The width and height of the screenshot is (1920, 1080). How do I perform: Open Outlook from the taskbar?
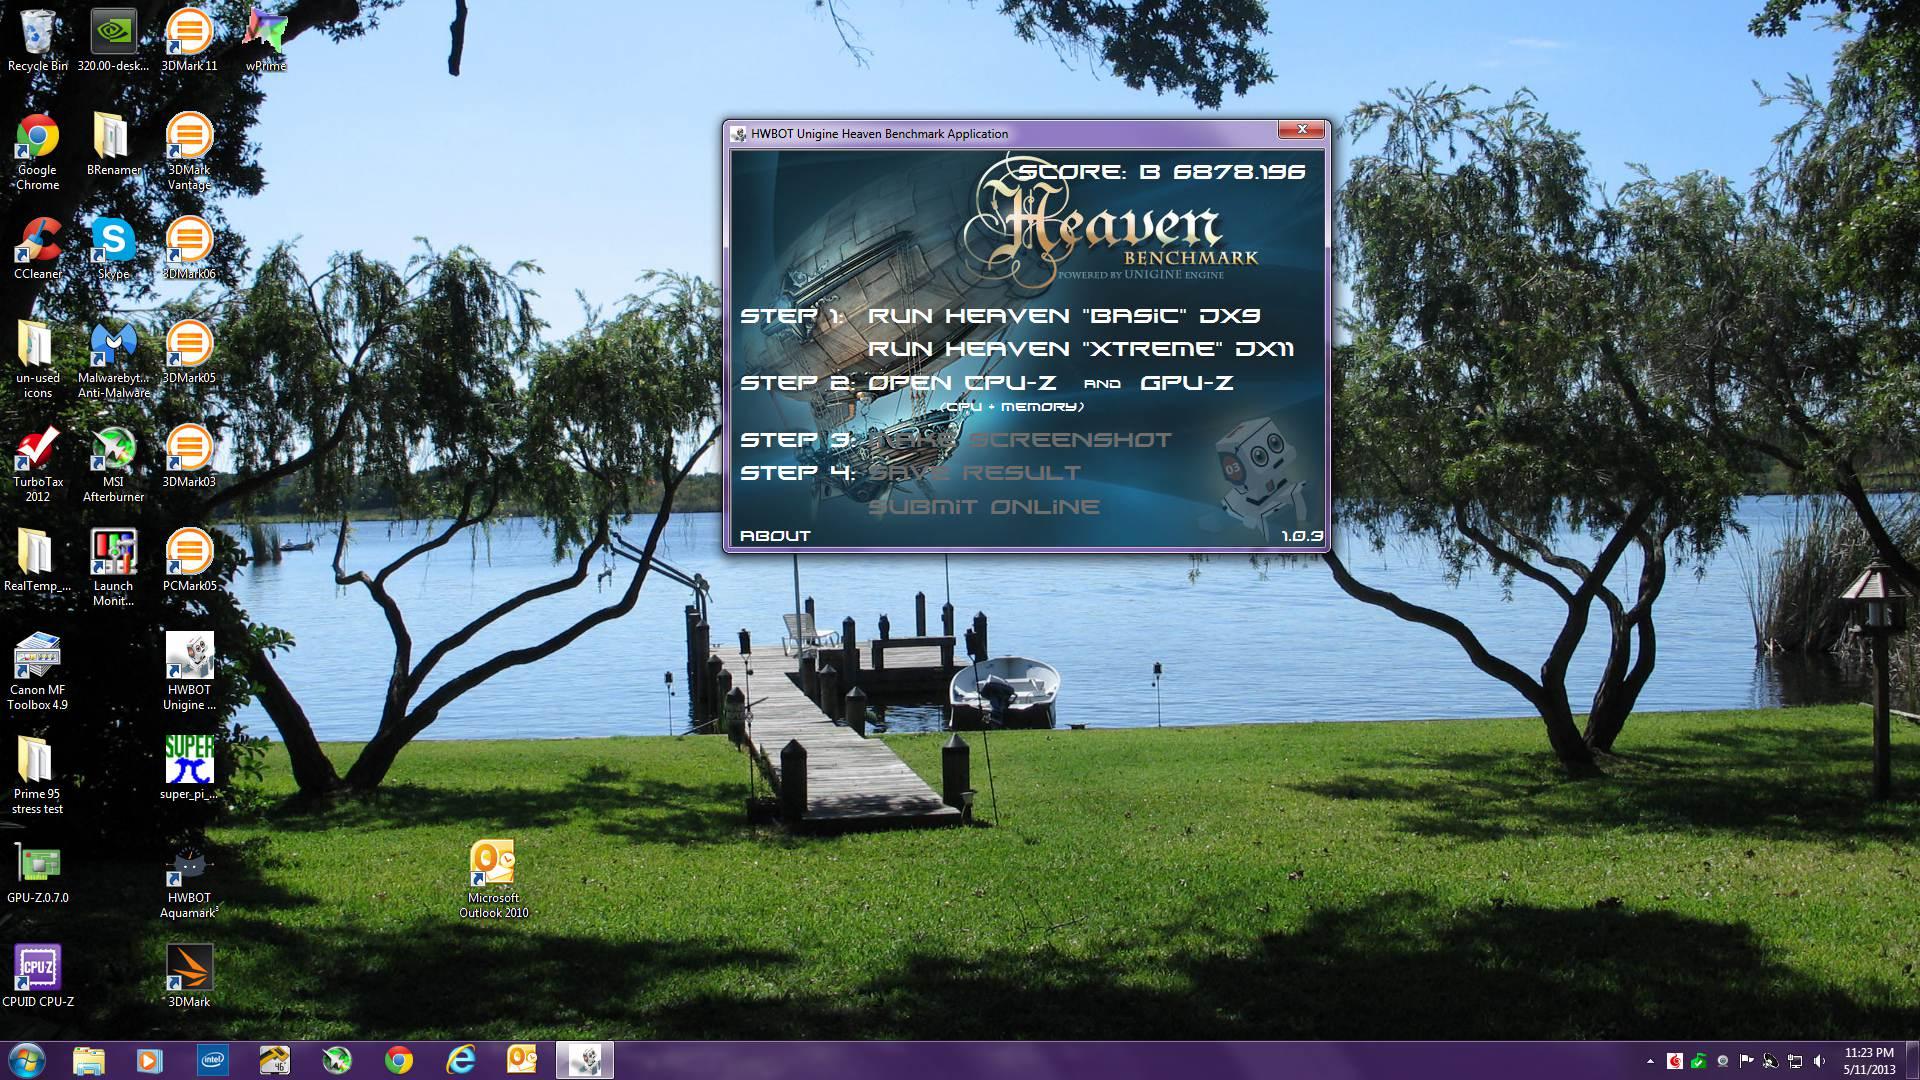click(x=523, y=1060)
